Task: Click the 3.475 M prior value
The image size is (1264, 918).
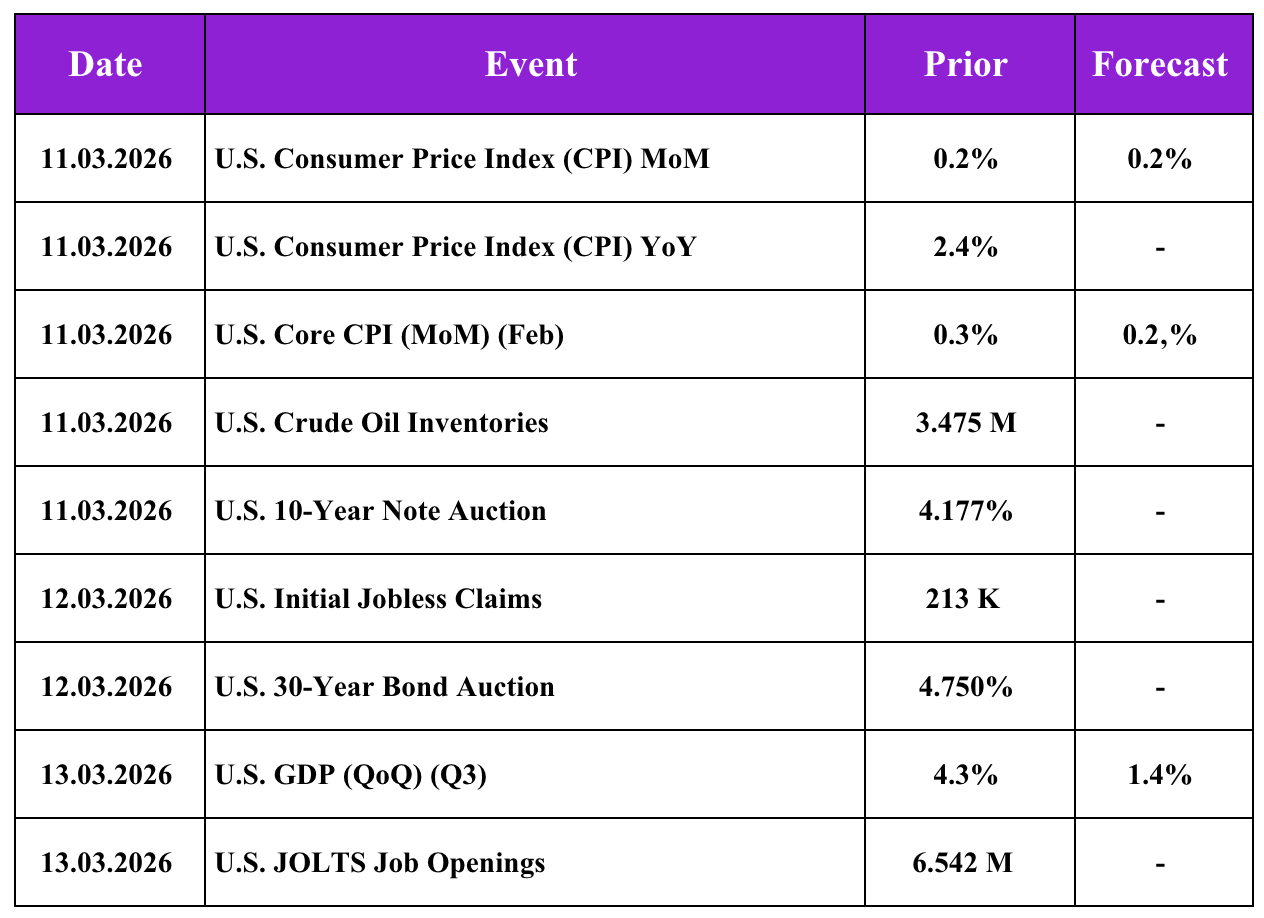Action: coord(965,422)
